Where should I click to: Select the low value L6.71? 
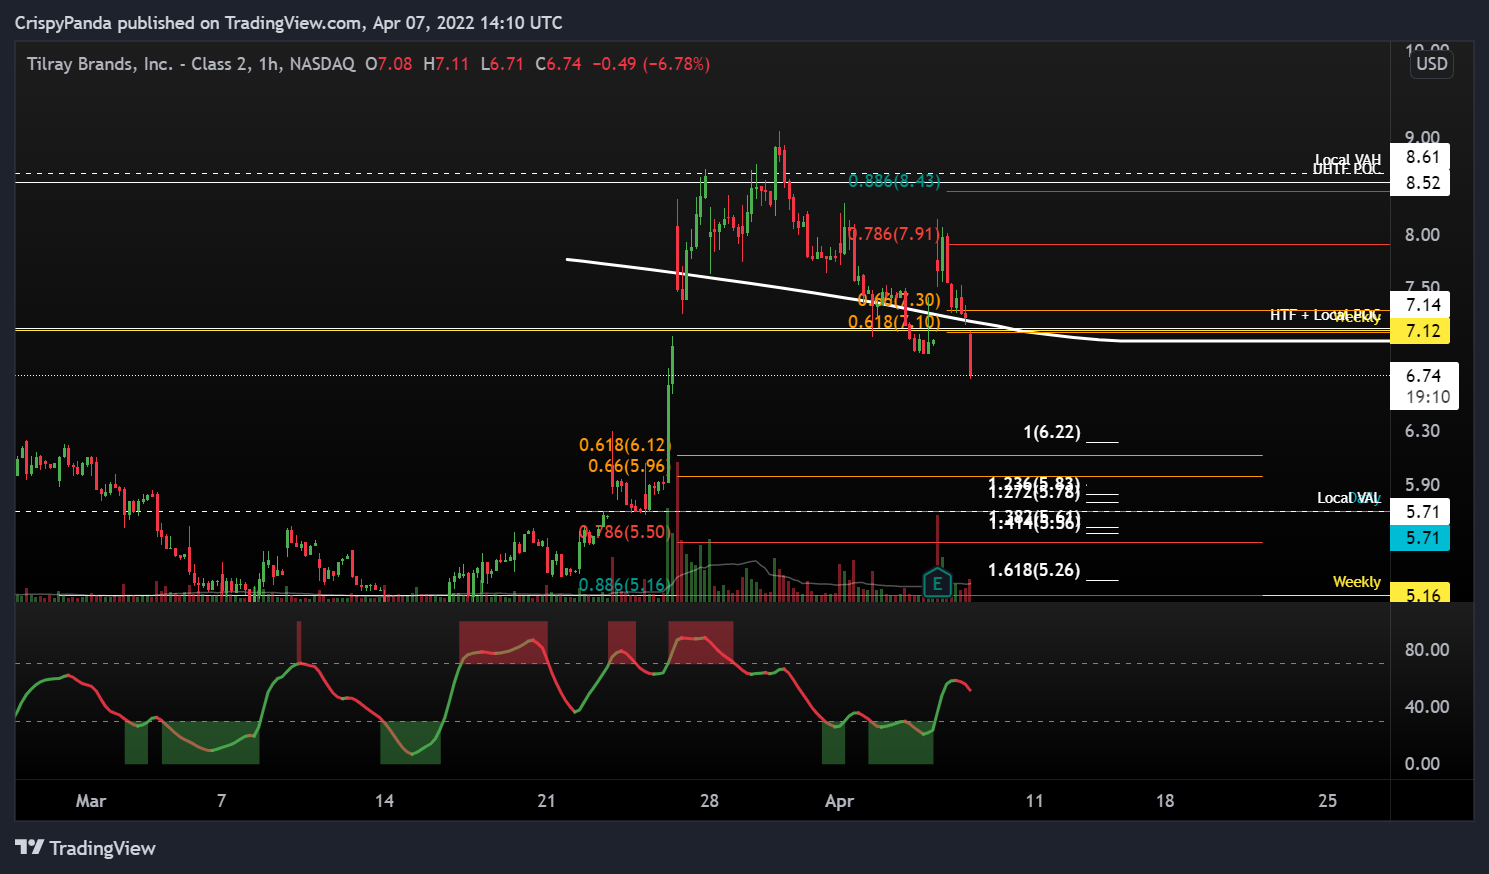coord(502,64)
